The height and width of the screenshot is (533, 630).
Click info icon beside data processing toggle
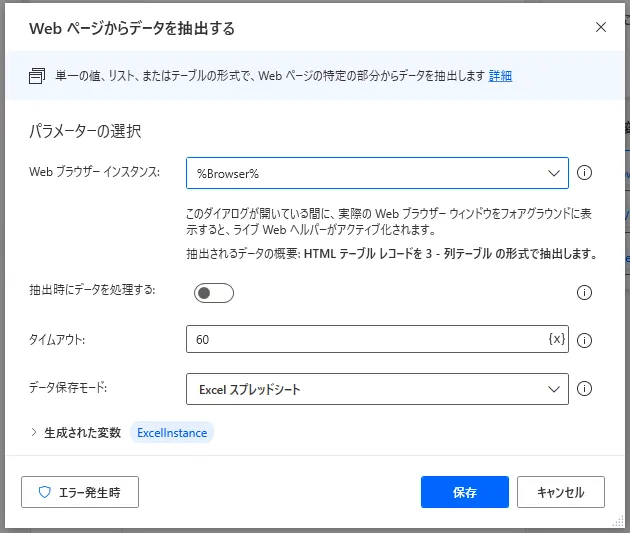(584, 292)
